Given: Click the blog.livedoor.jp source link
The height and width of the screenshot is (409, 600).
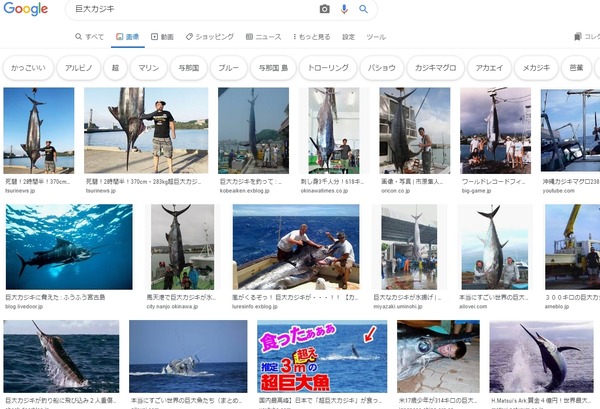Looking at the screenshot, I should (x=24, y=306).
